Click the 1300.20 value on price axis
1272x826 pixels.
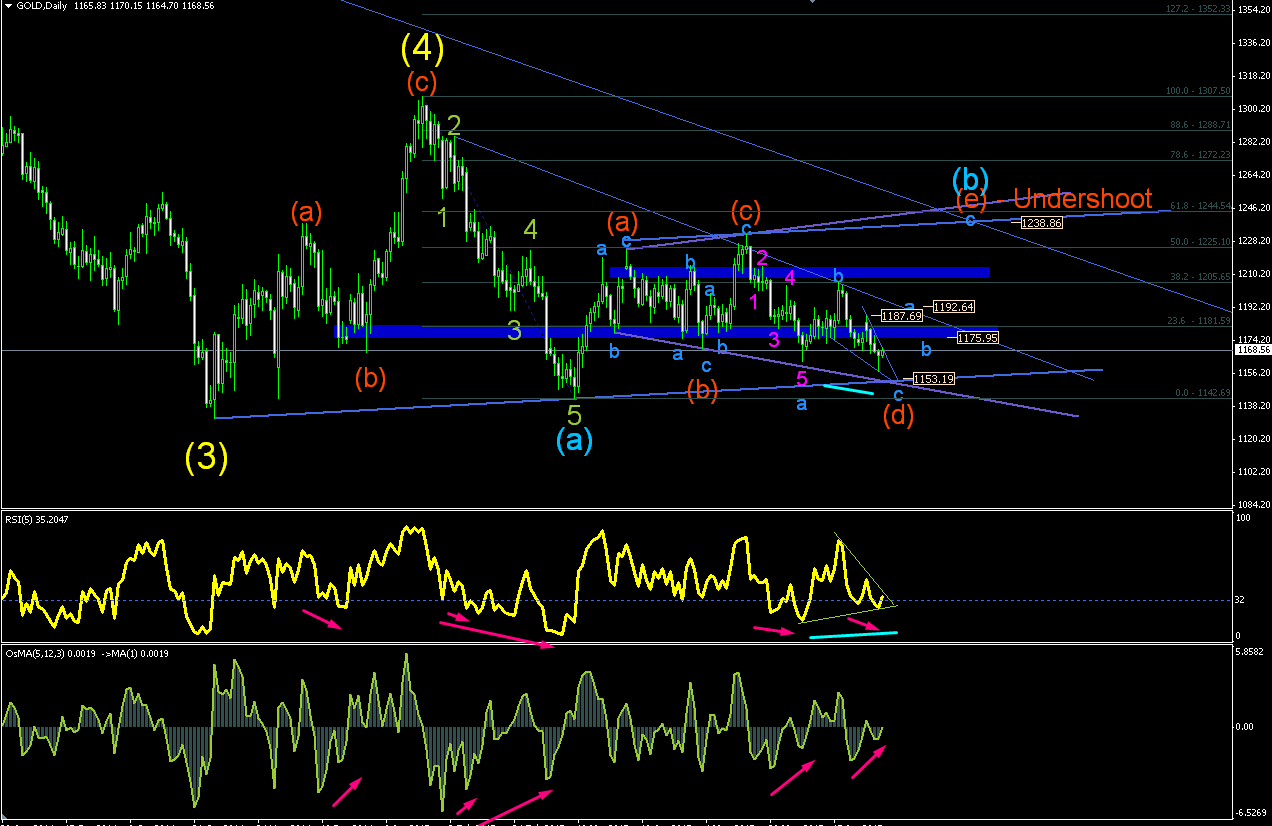[1252, 108]
